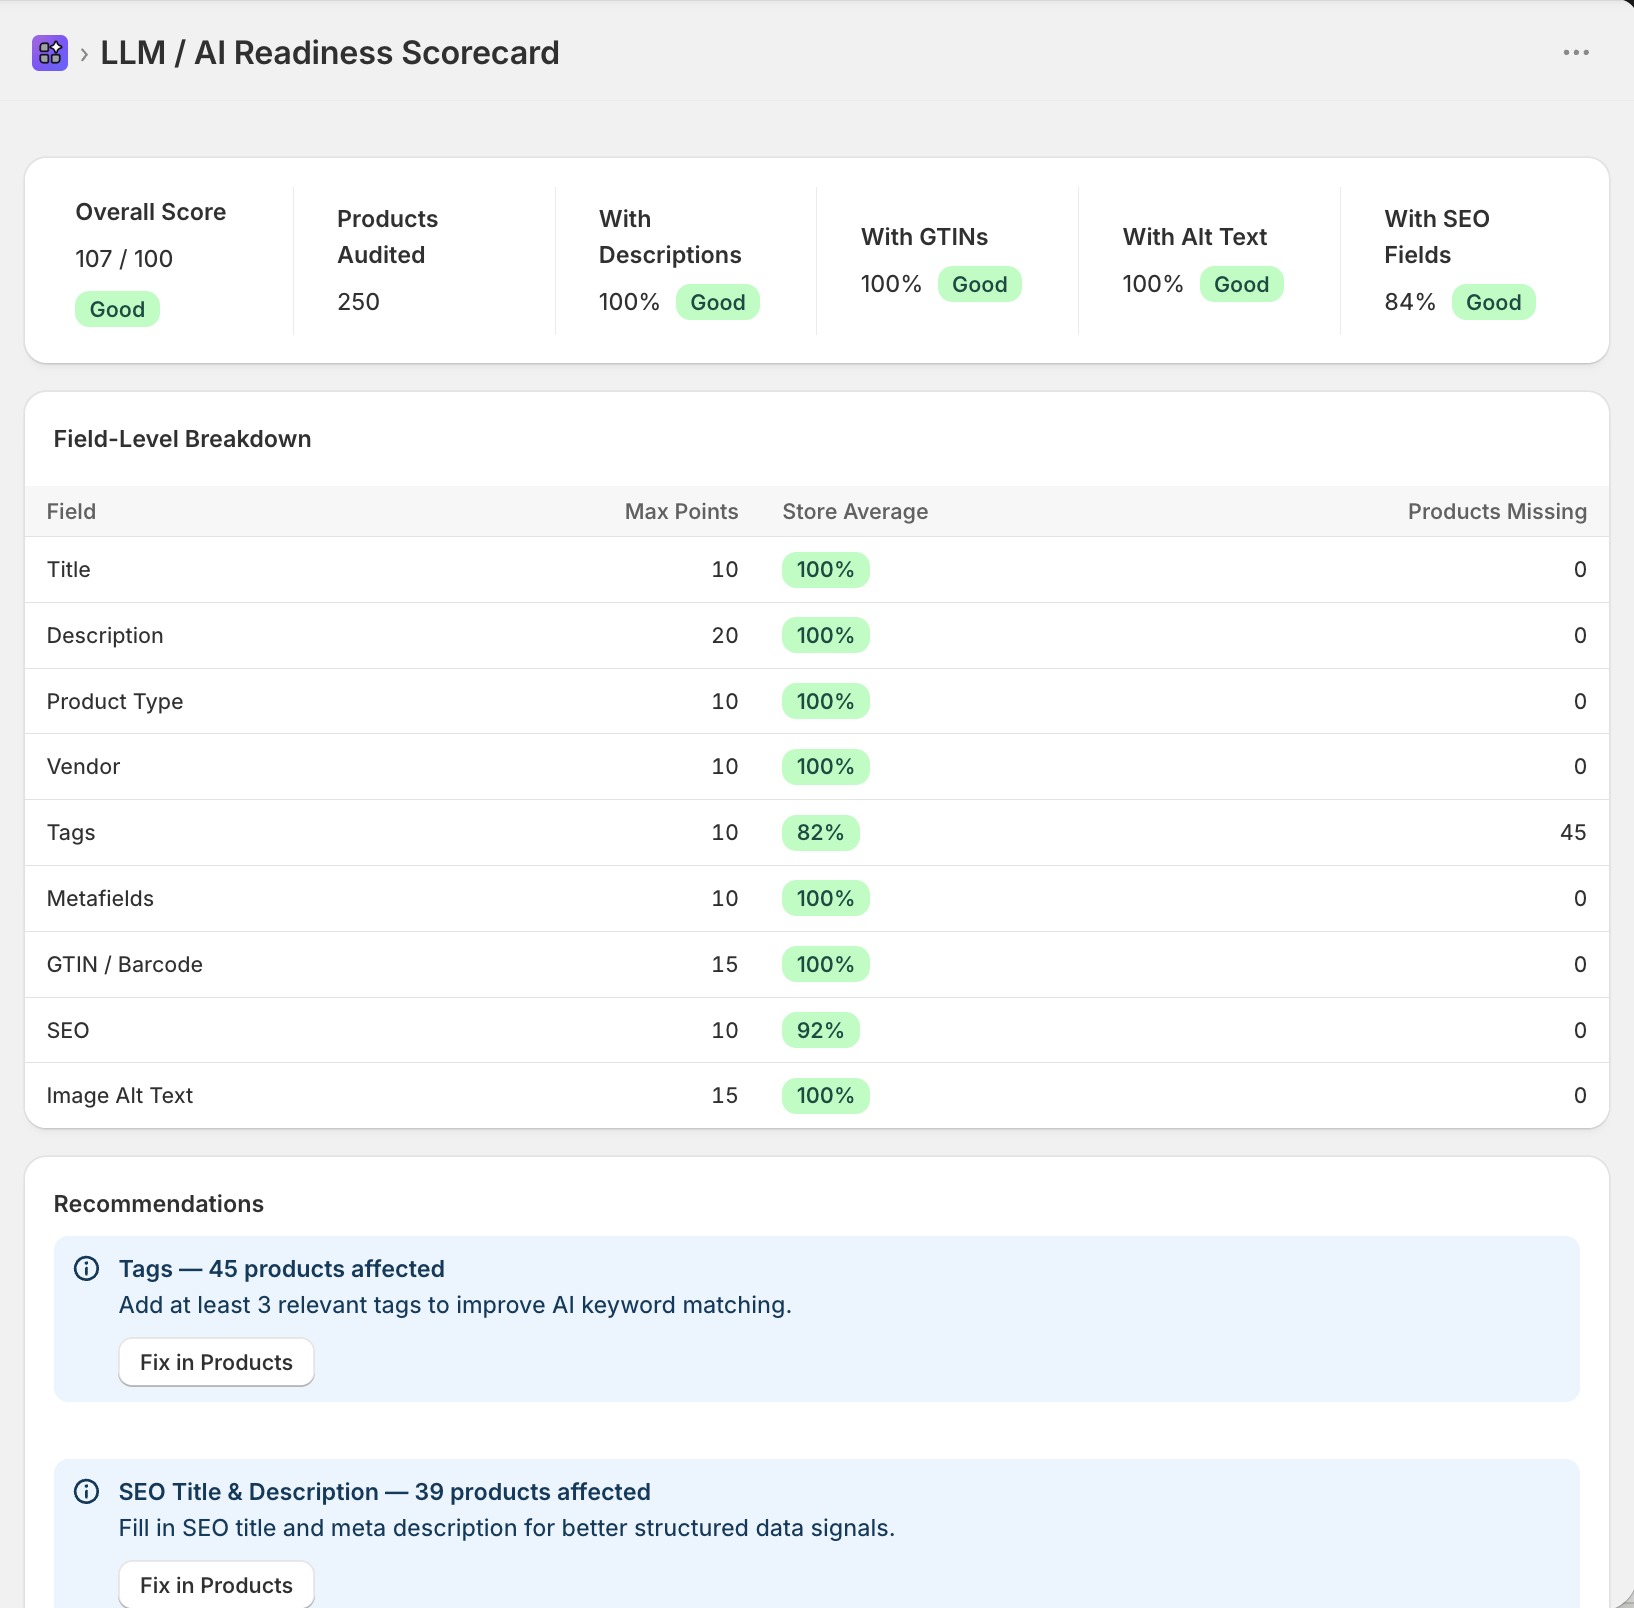Screen dimensions: 1634x1608
Task: Click info icon on Tags recommendation
Action: (x=87, y=1269)
